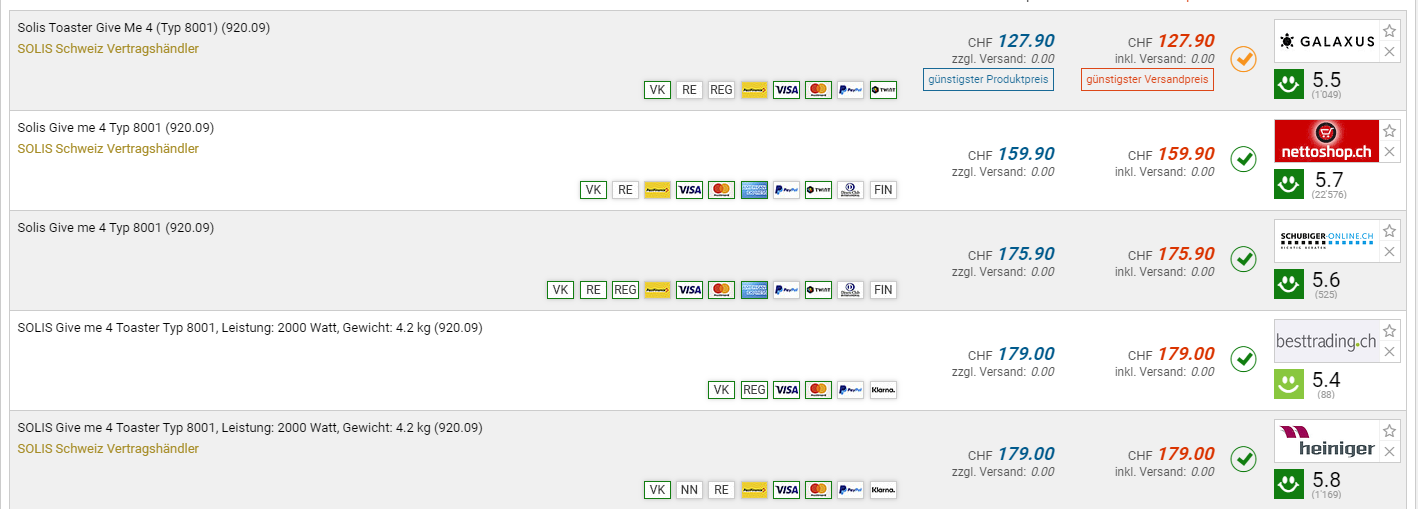Click the FIN financing badge in nettoshop.ch row

[x=883, y=190]
